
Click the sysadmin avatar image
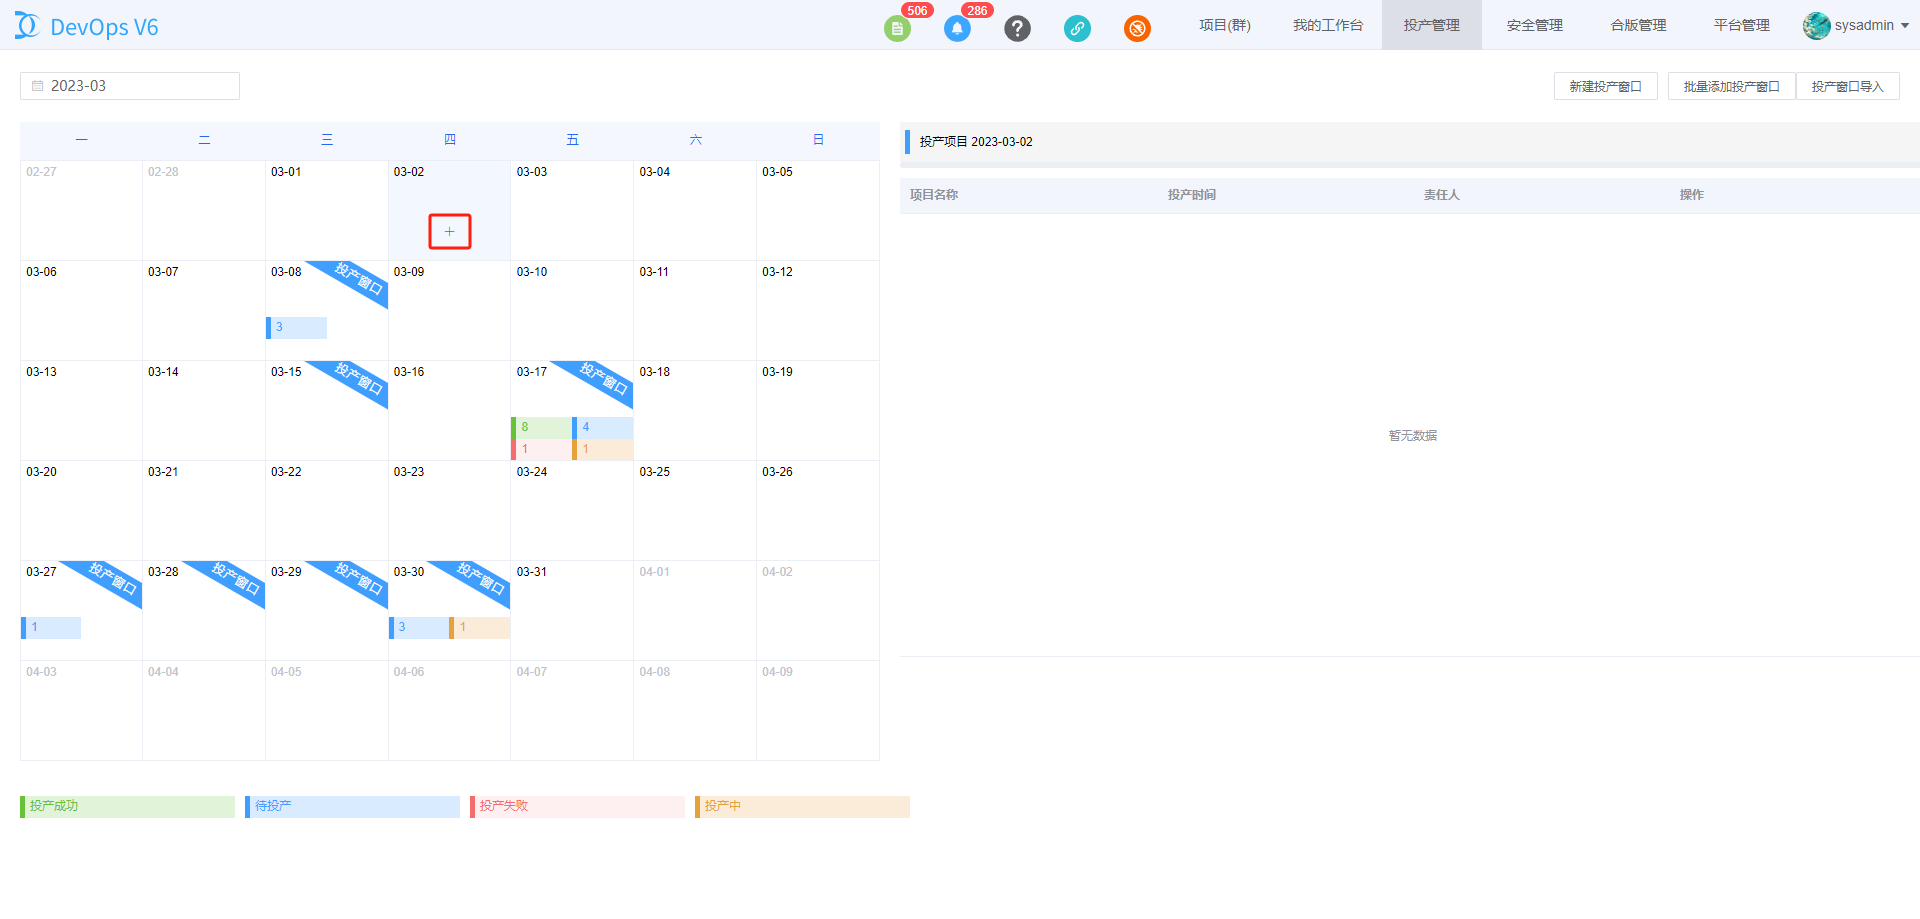click(x=1816, y=25)
